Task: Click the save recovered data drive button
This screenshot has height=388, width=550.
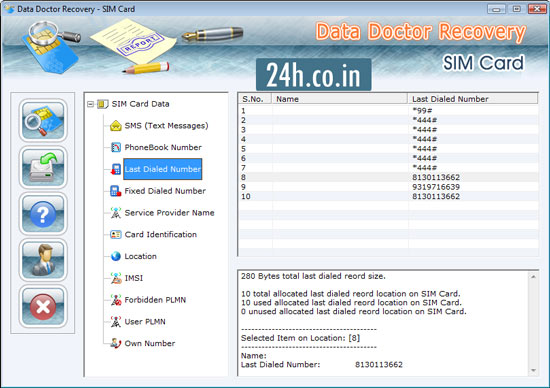Action: pos(43,167)
